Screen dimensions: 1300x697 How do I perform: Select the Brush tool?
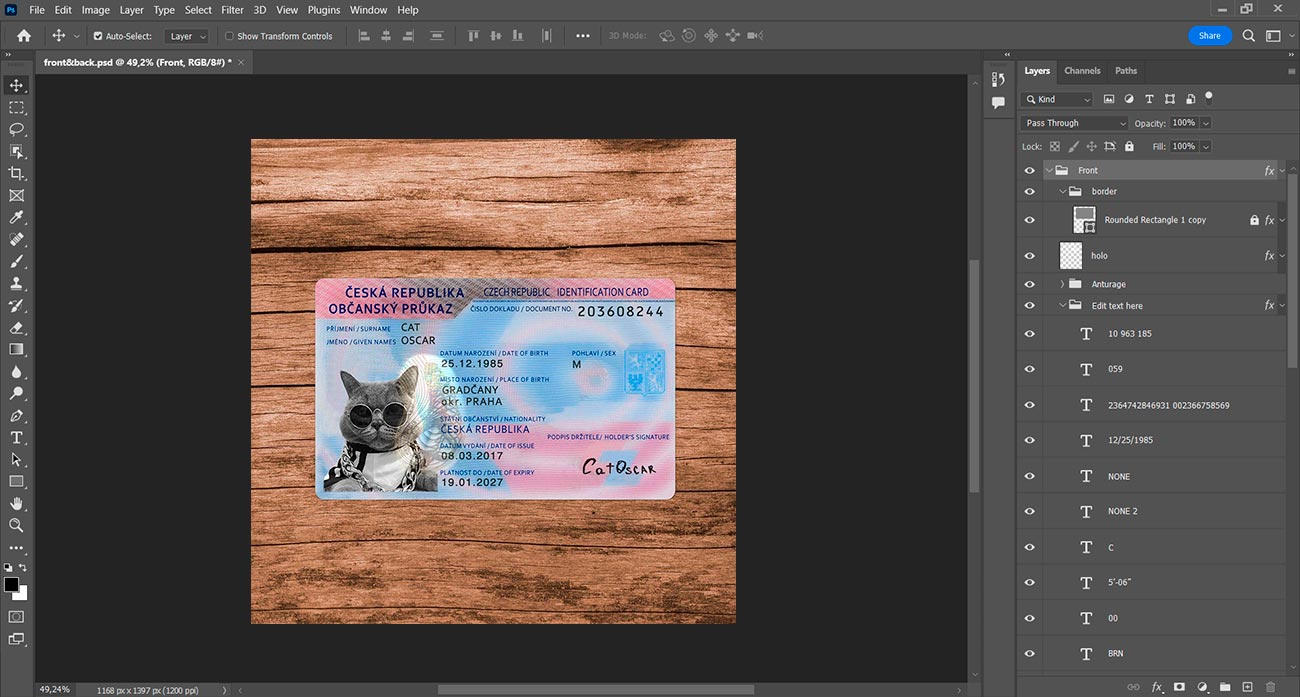[16, 261]
